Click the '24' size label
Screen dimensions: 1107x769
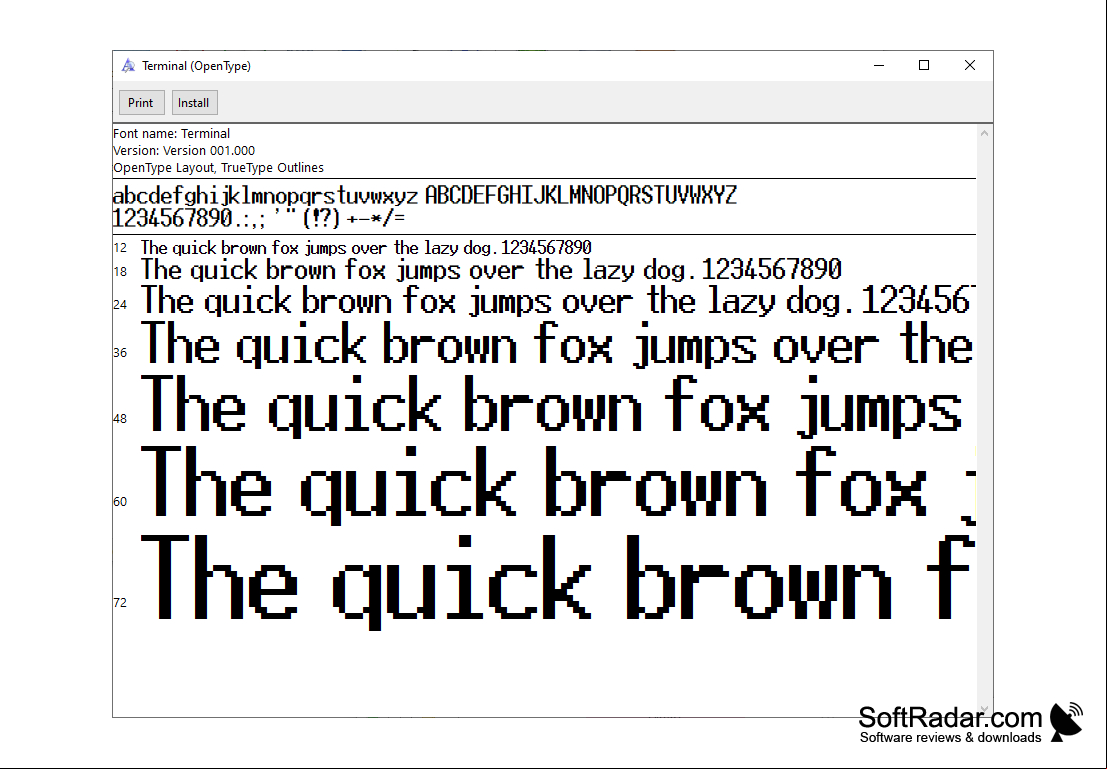pyautogui.click(x=120, y=304)
